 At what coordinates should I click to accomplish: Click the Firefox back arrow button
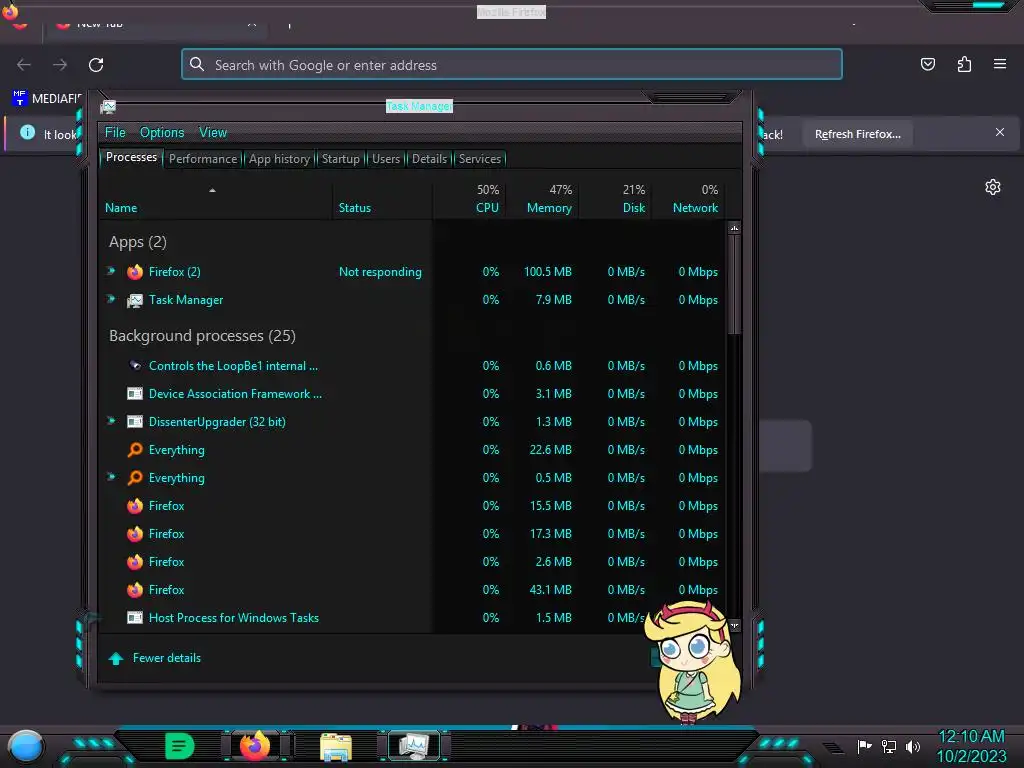tap(24, 65)
